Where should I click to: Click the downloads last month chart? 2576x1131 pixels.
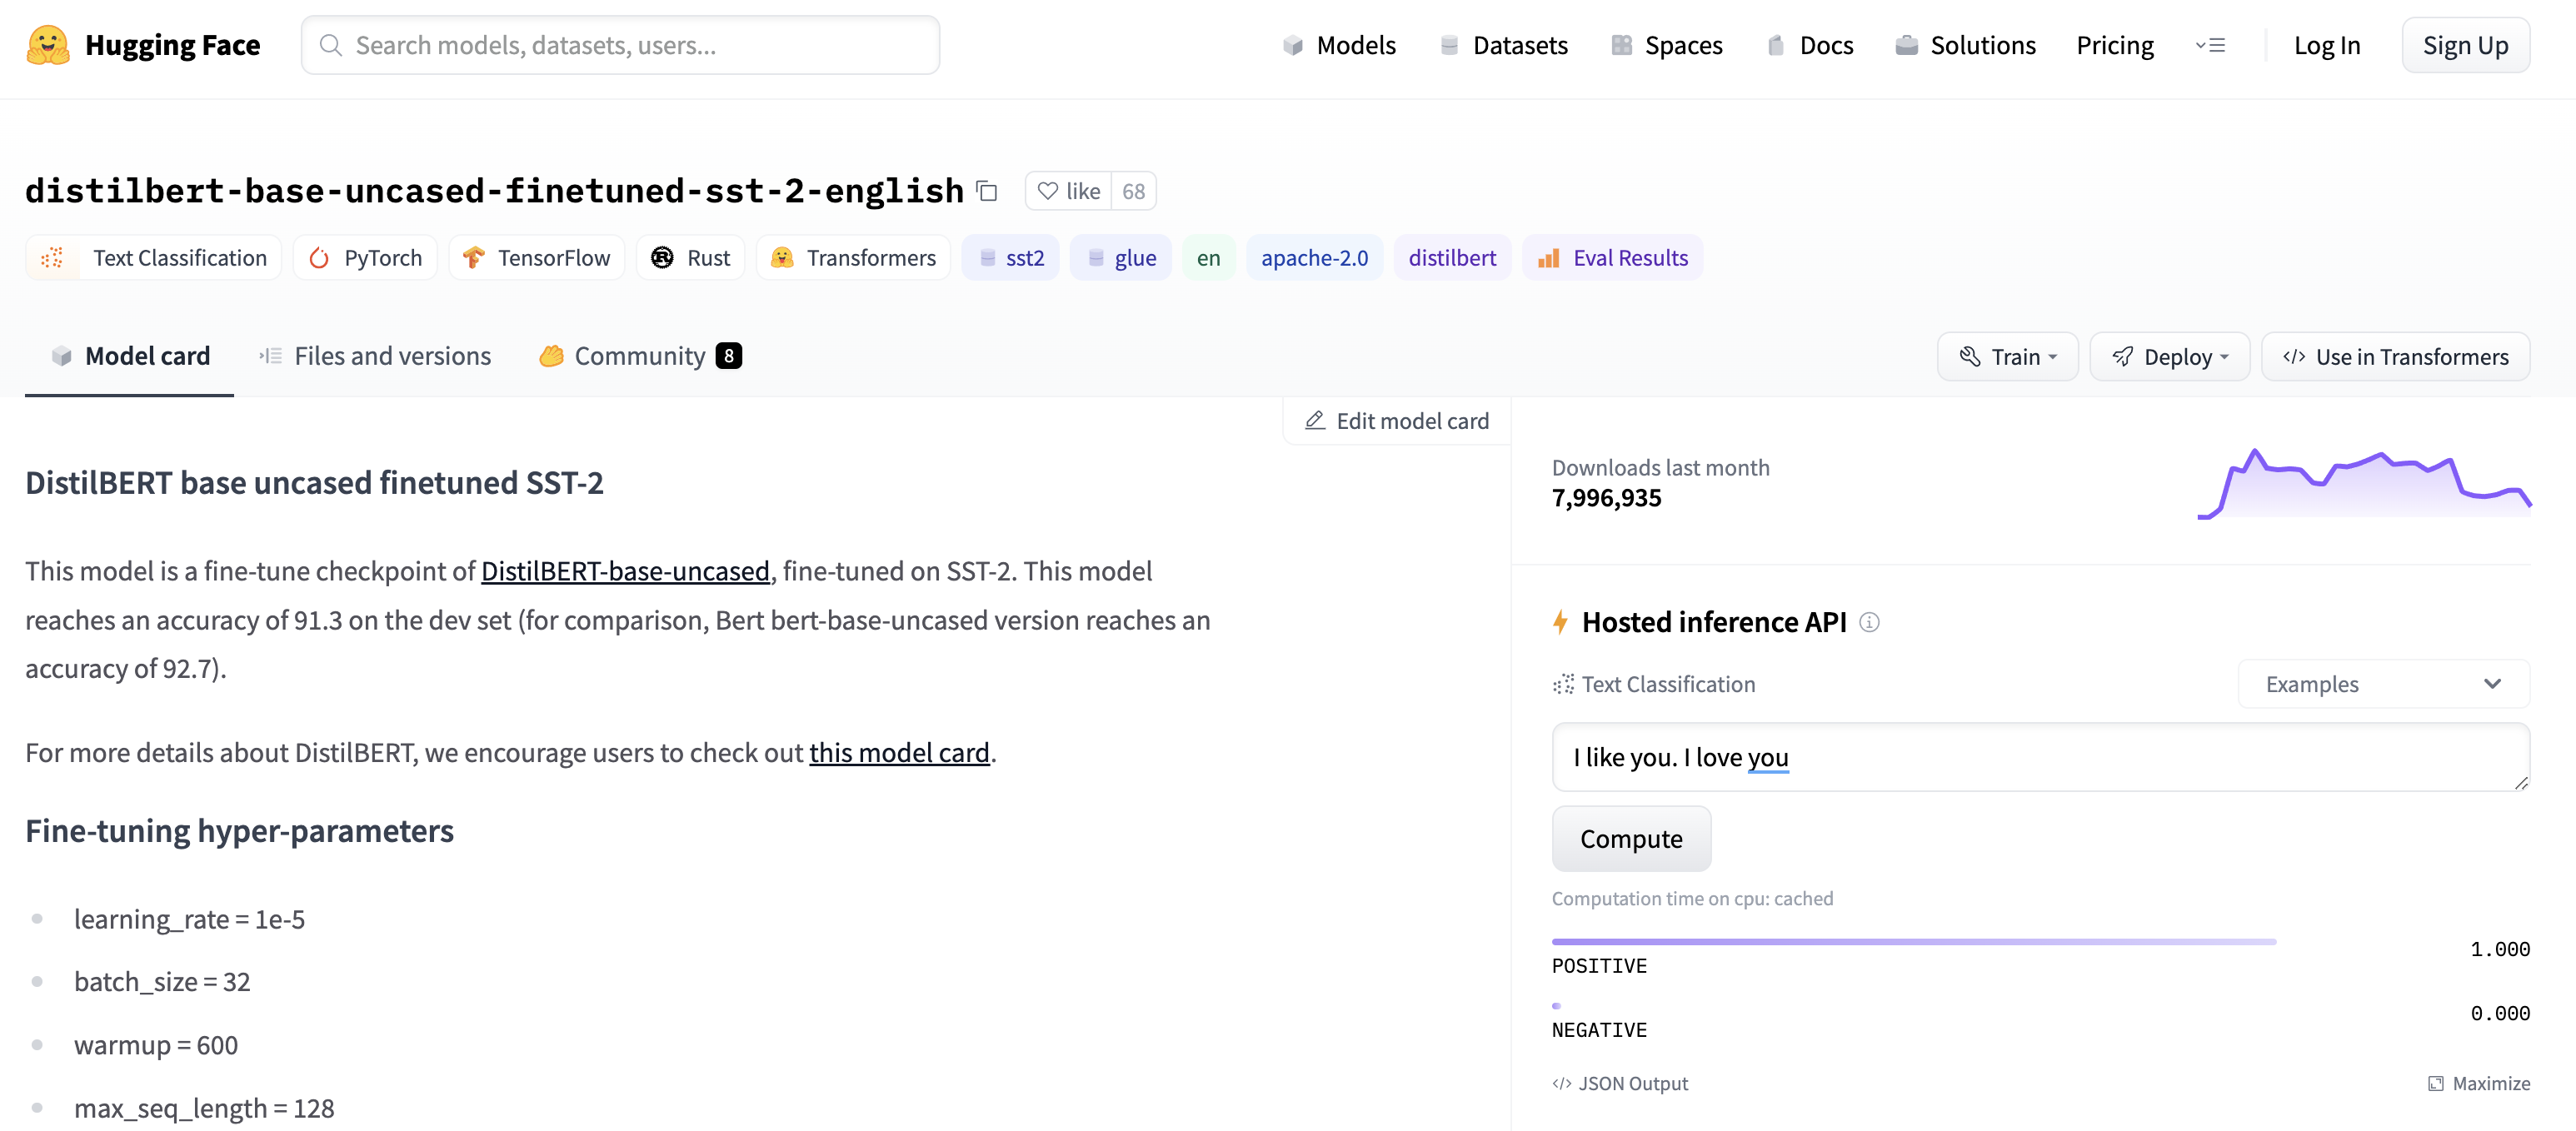2364,484
